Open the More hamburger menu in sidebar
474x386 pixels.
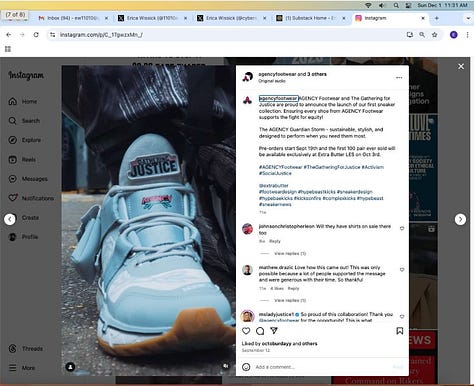22,368
